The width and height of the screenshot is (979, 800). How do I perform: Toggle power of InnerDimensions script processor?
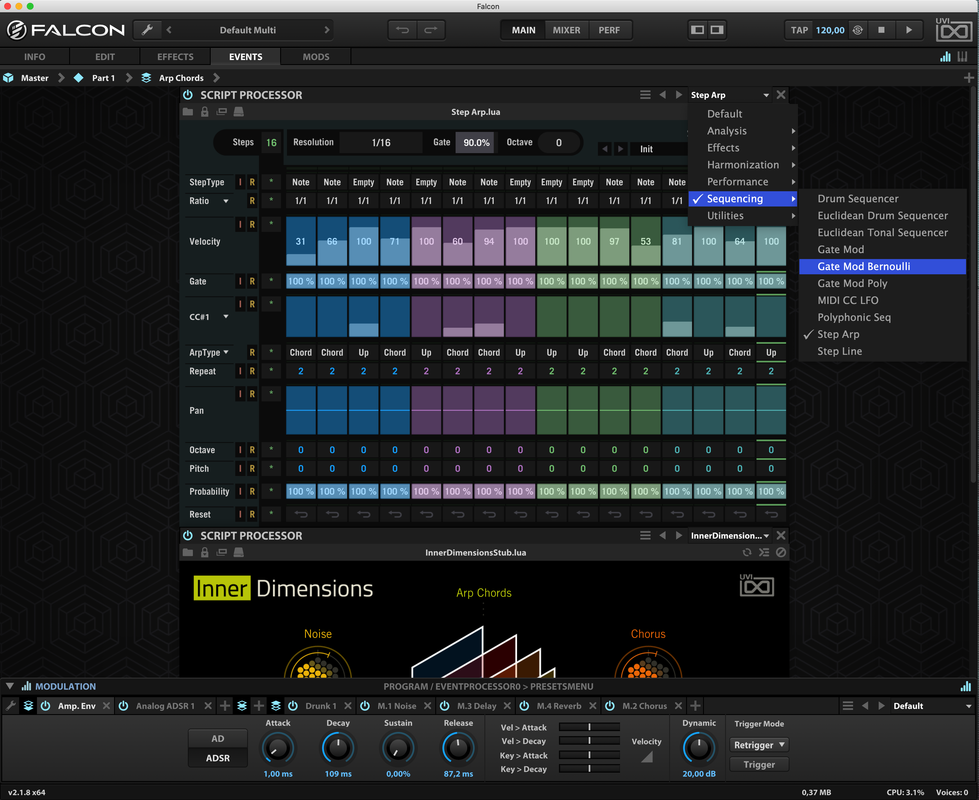pos(188,535)
